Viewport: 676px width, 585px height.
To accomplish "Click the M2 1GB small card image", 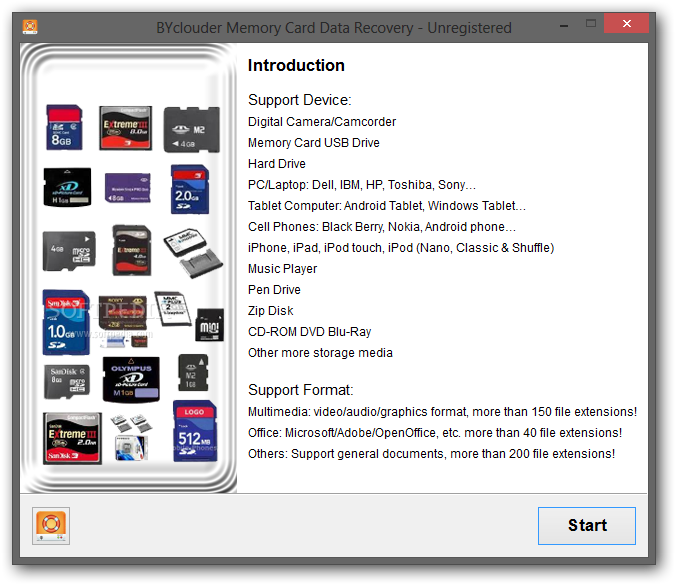I will pyautogui.click(x=193, y=373).
